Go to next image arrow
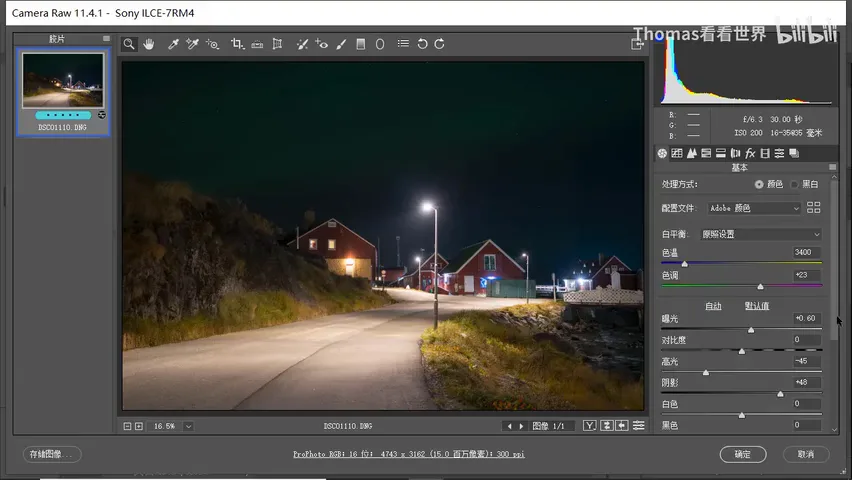 click(x=521, y=426)
